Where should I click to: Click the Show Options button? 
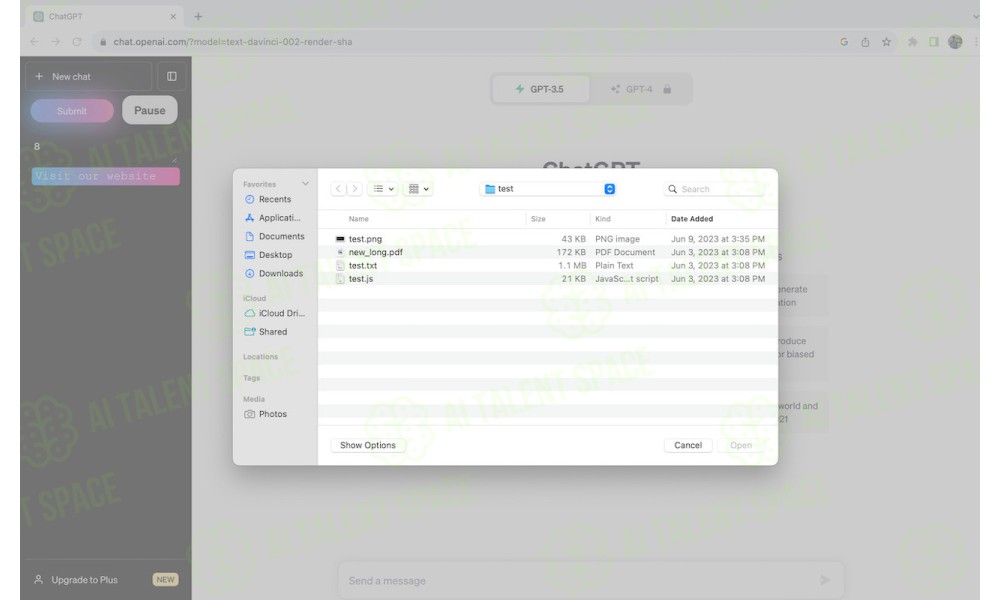click(x=368, y=446)
